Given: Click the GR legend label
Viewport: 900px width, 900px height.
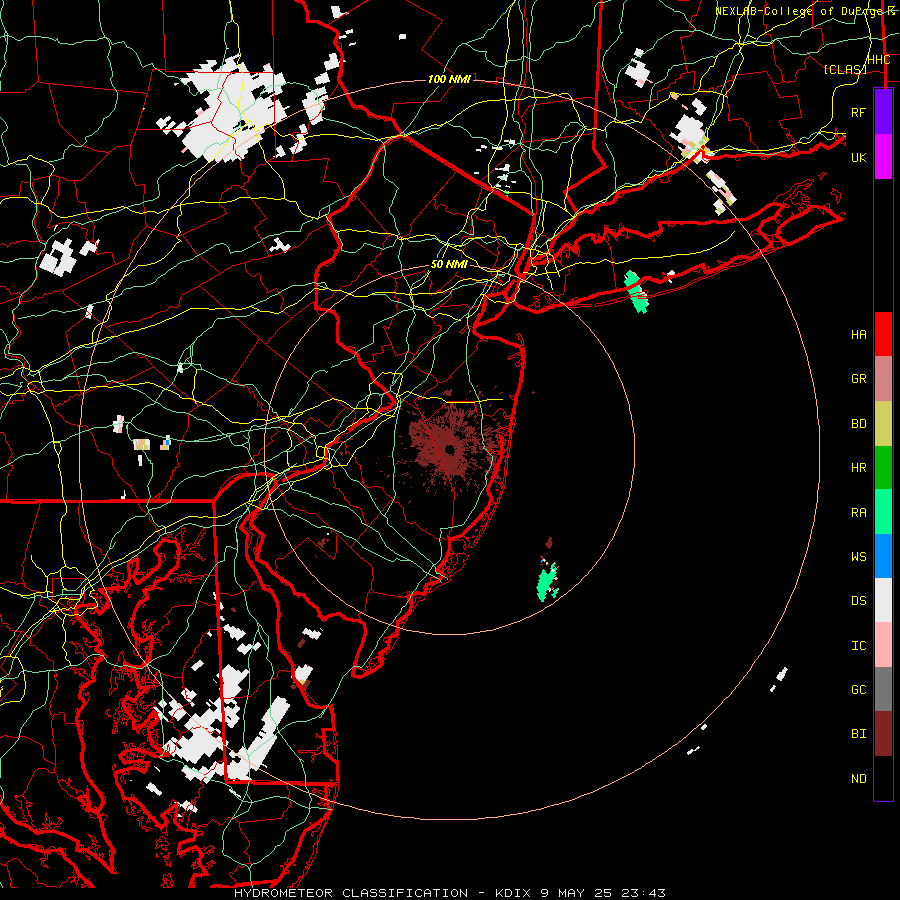Looking at the screenshot, I should click(859, 379).
